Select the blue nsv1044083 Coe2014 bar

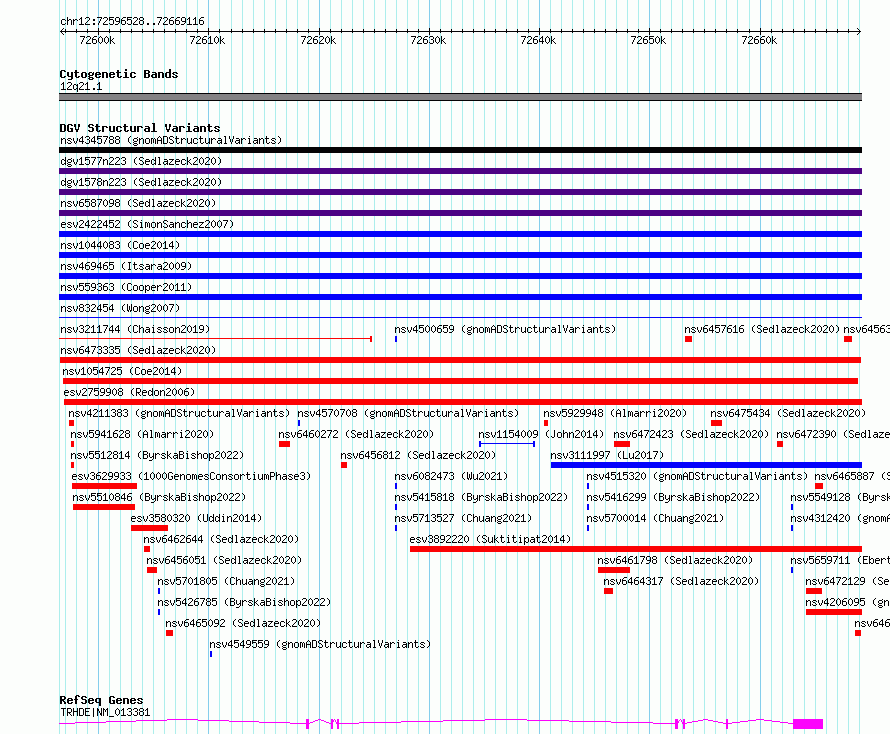coord(460,255)
